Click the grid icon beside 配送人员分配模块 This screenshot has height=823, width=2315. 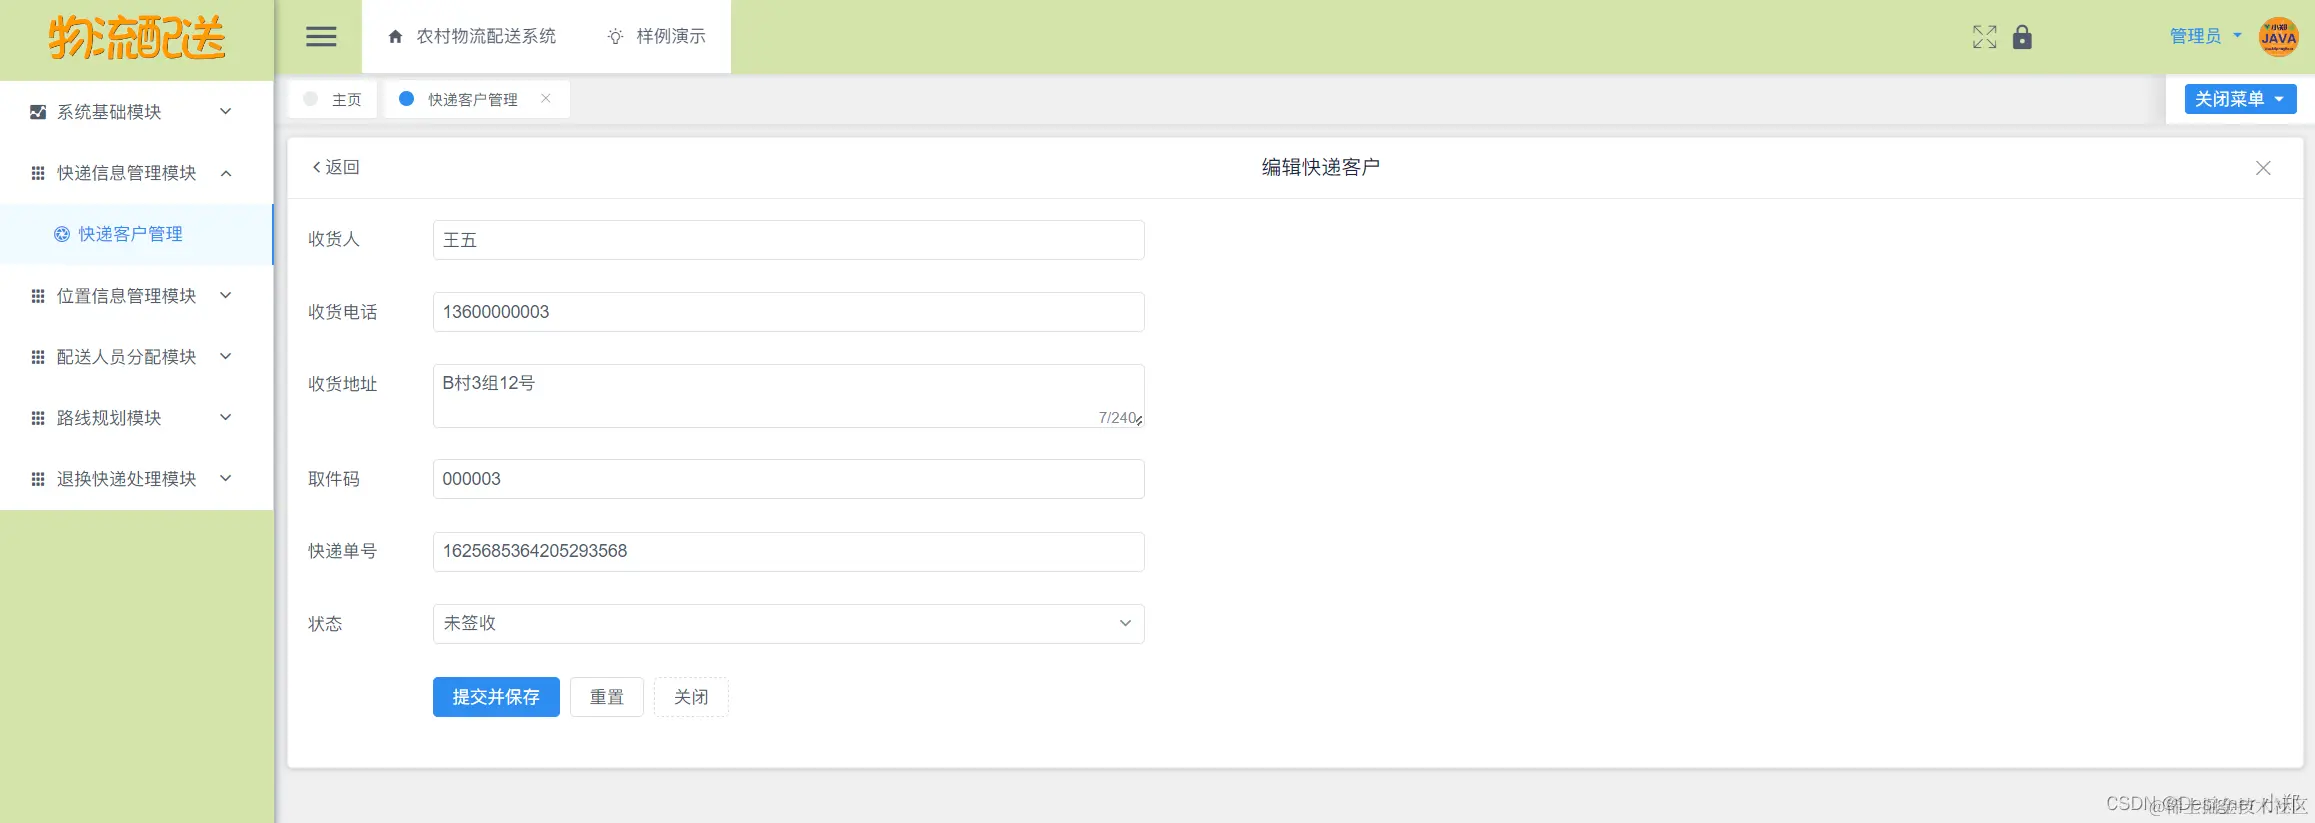click(x=38, y=357)
